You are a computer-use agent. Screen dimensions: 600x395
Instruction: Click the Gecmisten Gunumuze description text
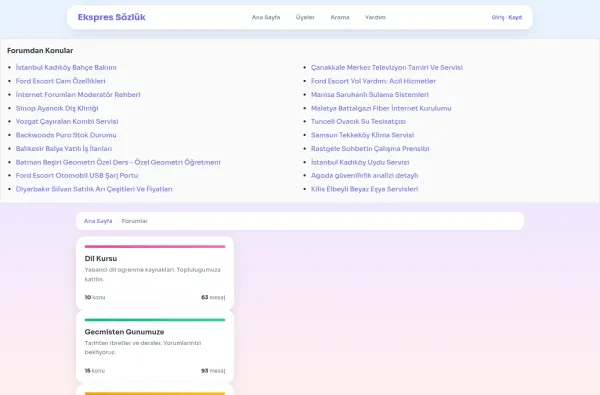(143, 348)
